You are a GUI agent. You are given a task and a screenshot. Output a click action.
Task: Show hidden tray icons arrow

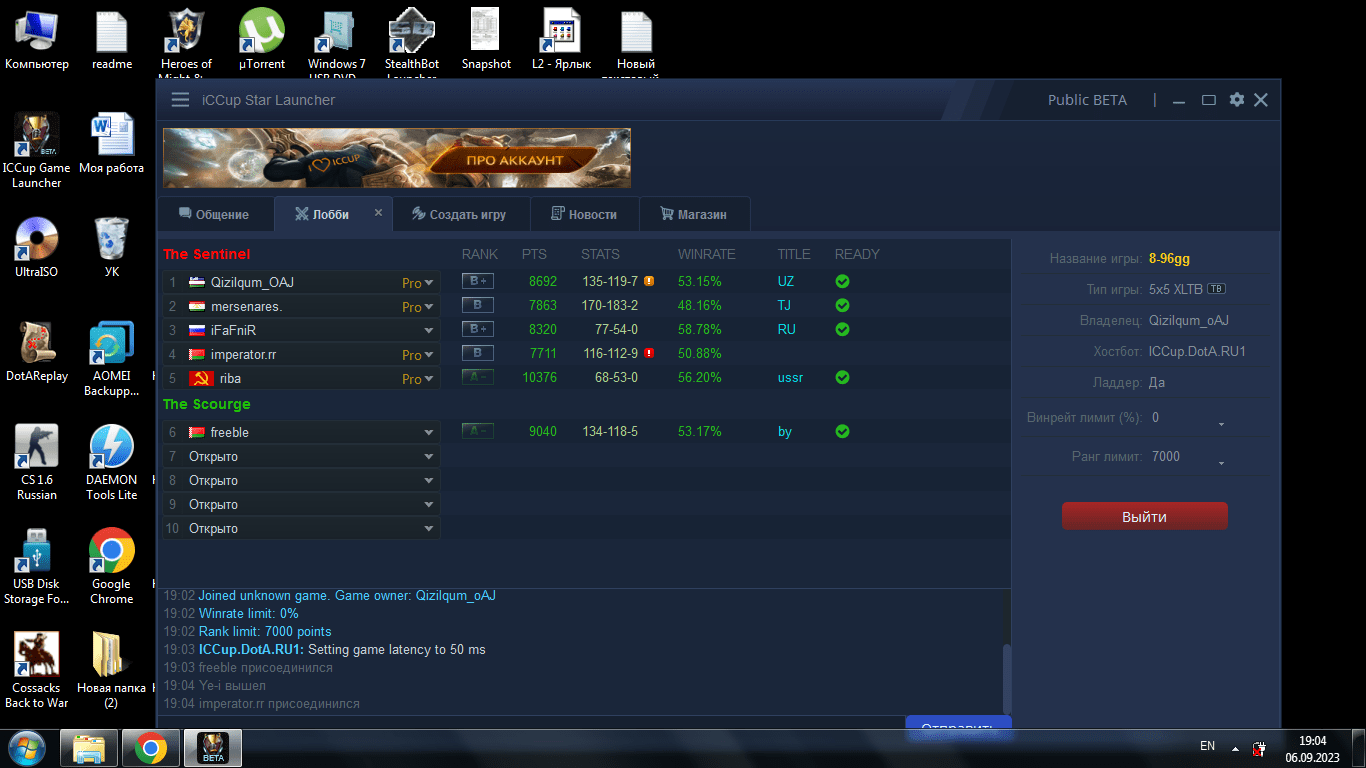point(1235,748)
